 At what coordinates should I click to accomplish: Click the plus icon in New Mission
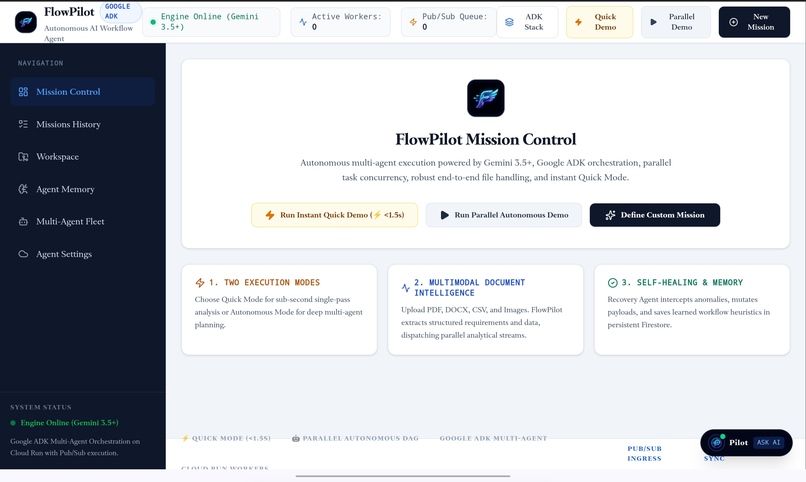[x=734, y=22]
